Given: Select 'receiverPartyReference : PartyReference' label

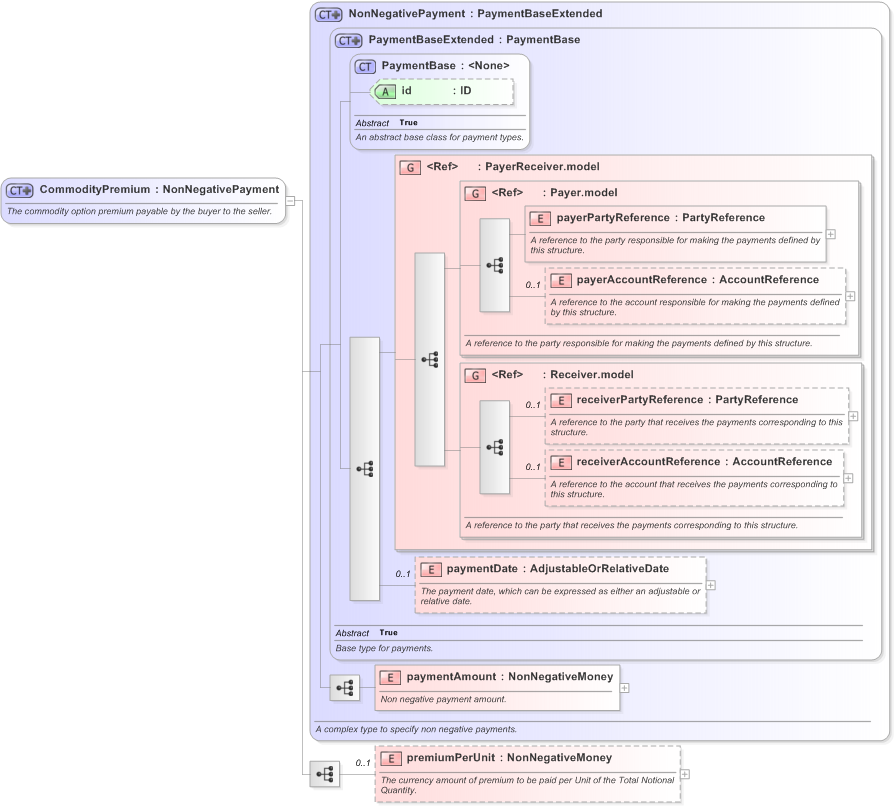Looking at the screenshot, I should click(x=687, y=400).
